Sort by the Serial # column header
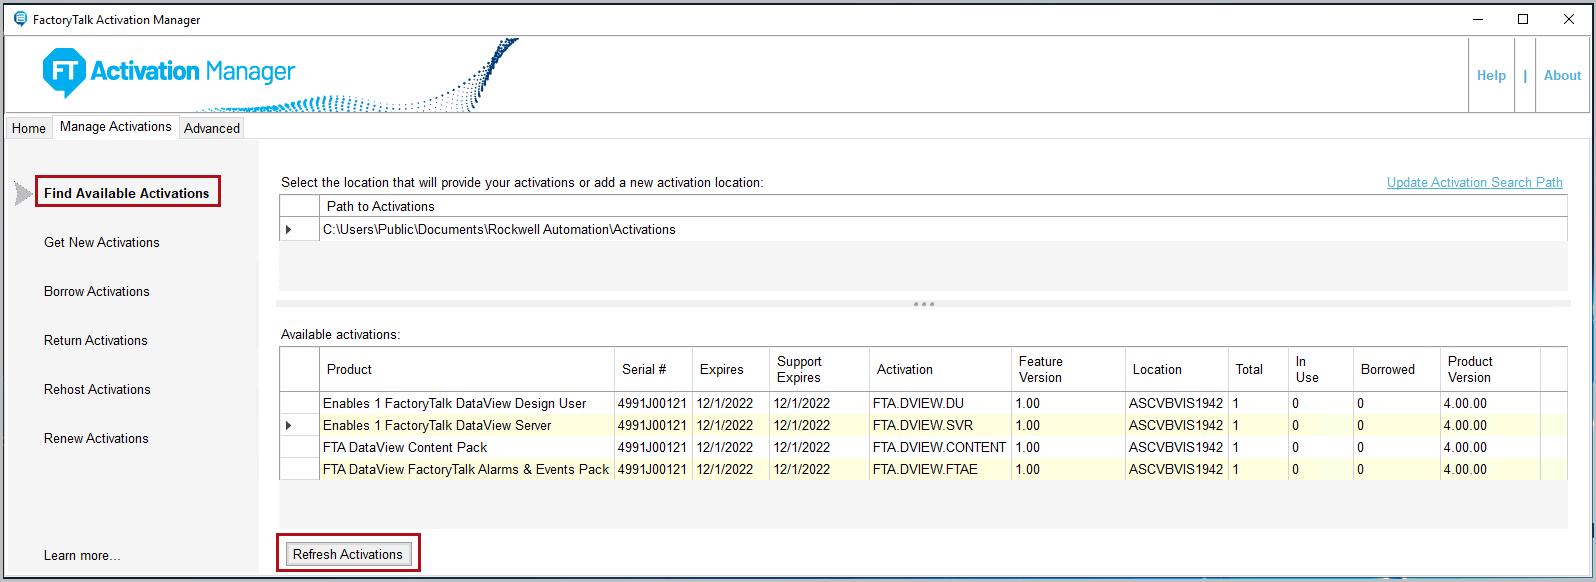Viewport: 1596px width, 582px height. coord(653,369)
